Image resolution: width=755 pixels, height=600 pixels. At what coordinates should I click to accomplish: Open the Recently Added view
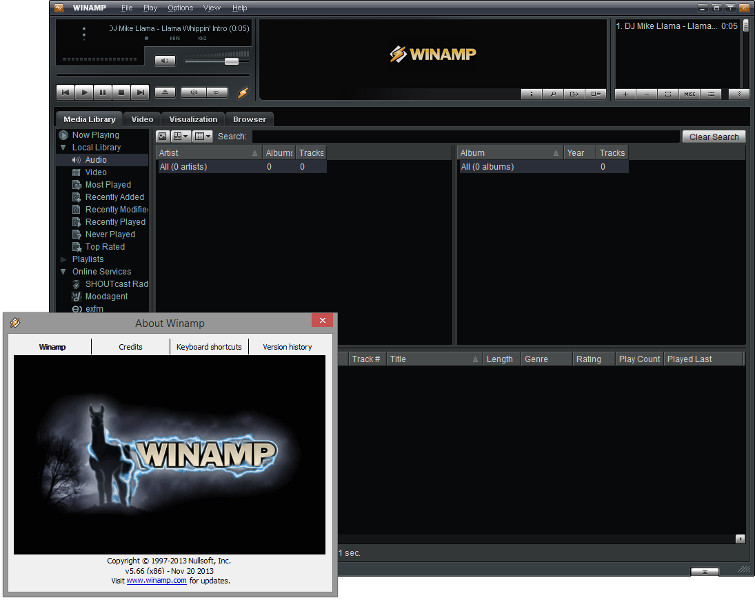[x=115, y=197]
